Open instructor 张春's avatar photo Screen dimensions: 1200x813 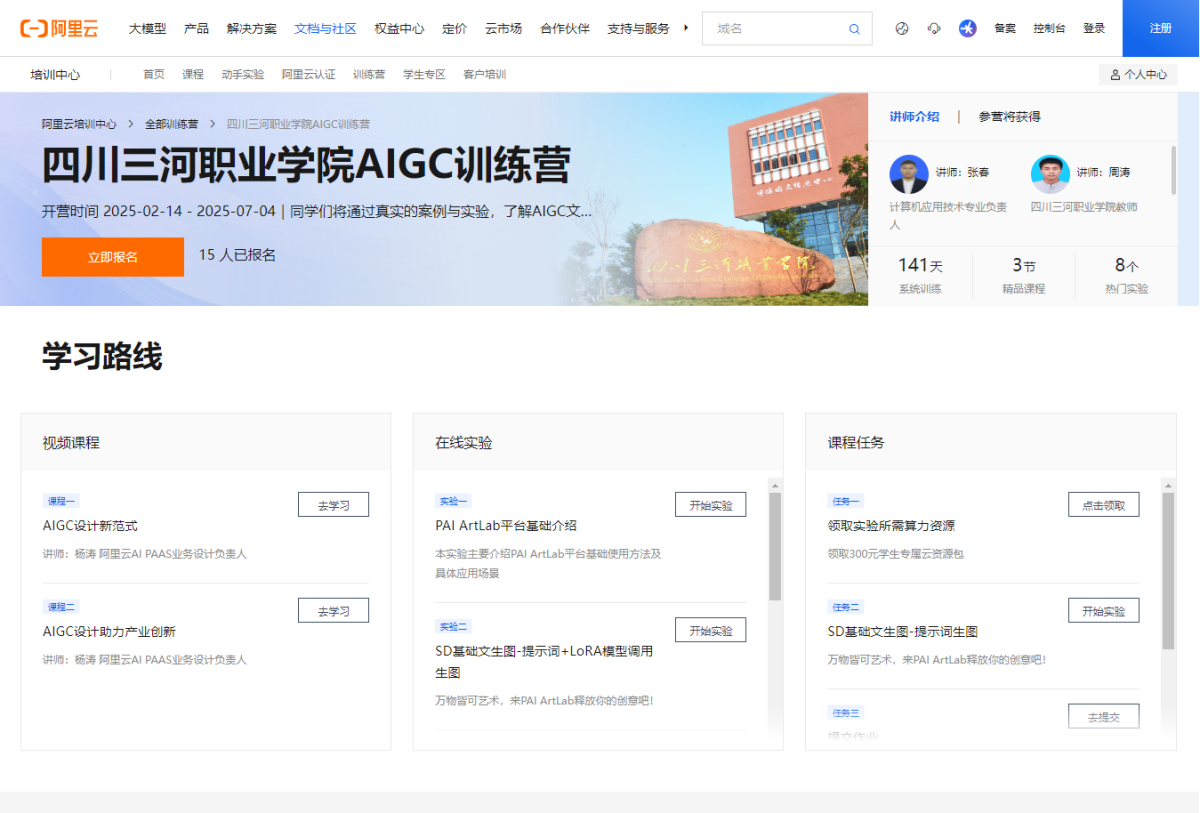[x=908, y=172]
